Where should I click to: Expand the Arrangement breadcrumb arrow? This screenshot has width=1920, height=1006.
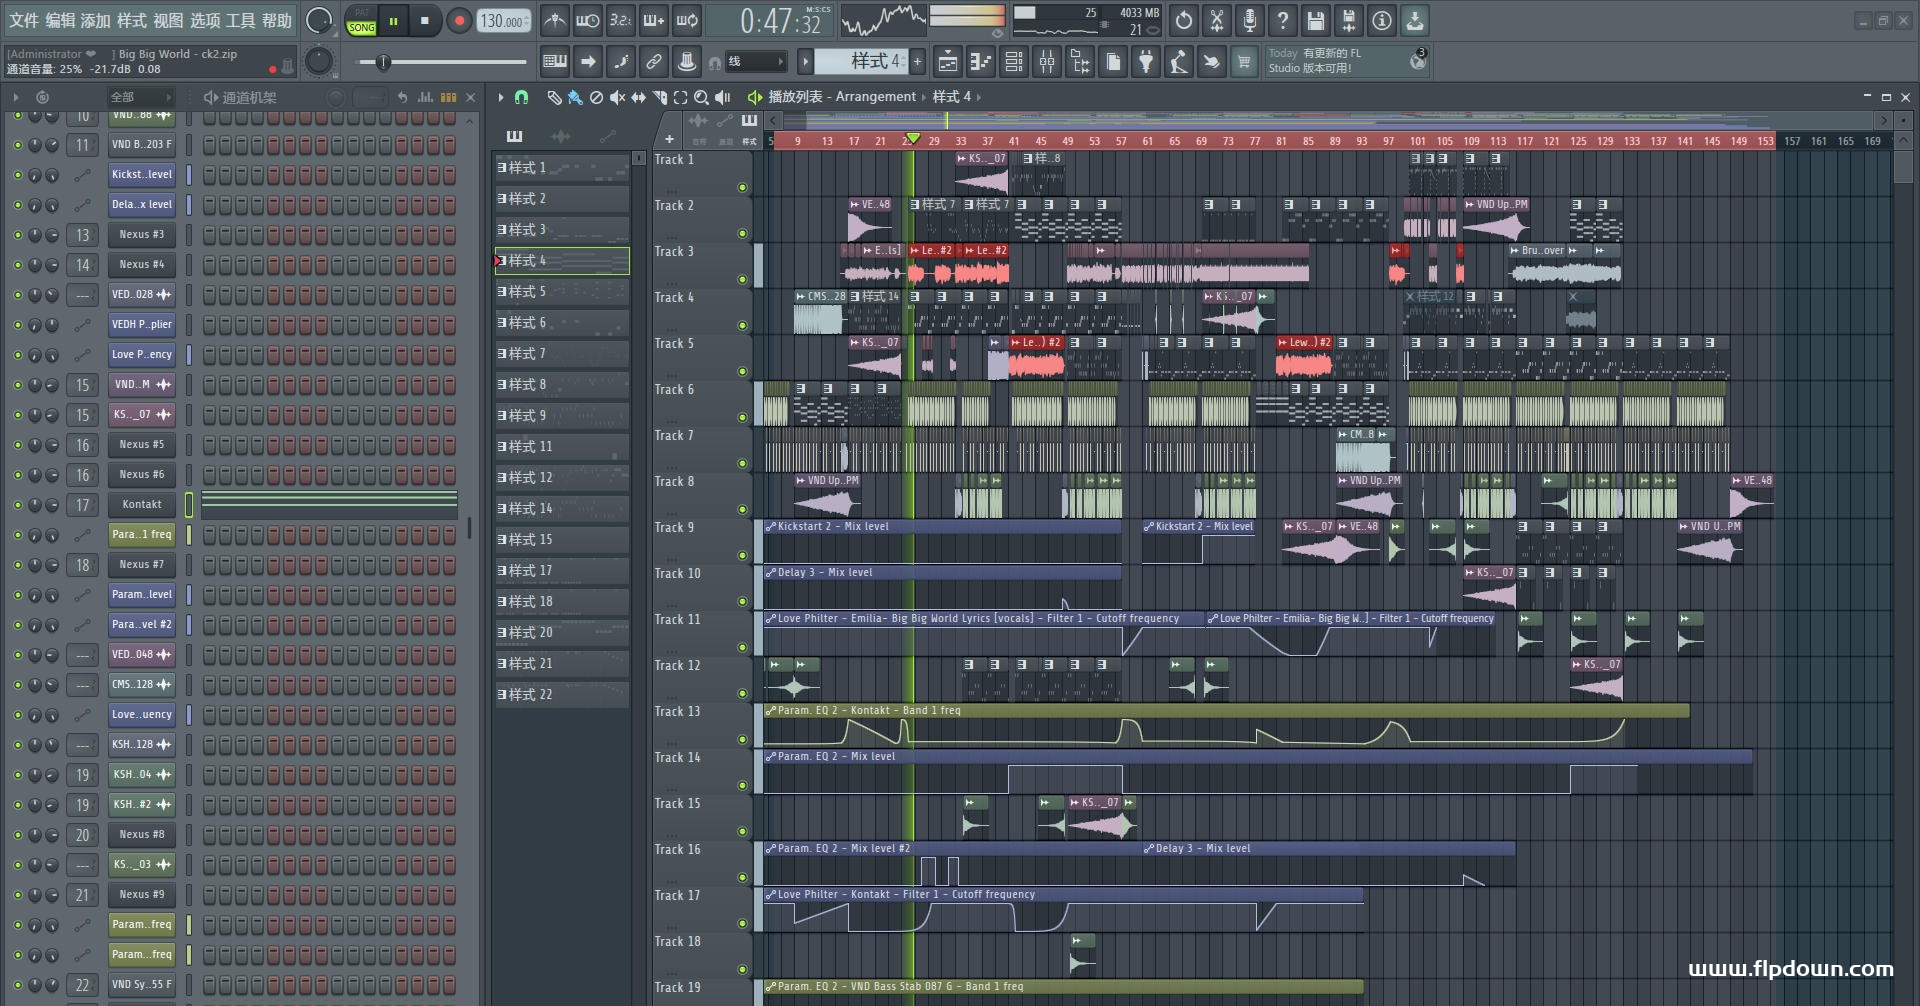924,97
